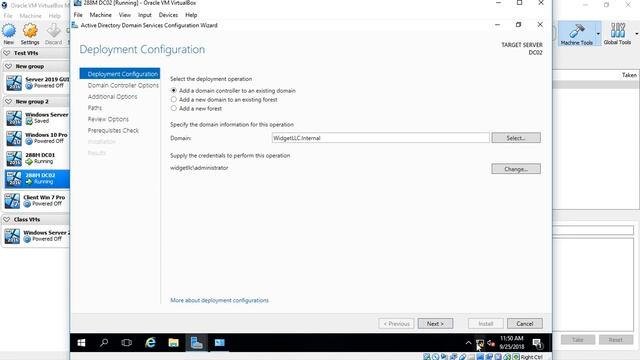Click the < Previous wizard button

click(396, 324)
